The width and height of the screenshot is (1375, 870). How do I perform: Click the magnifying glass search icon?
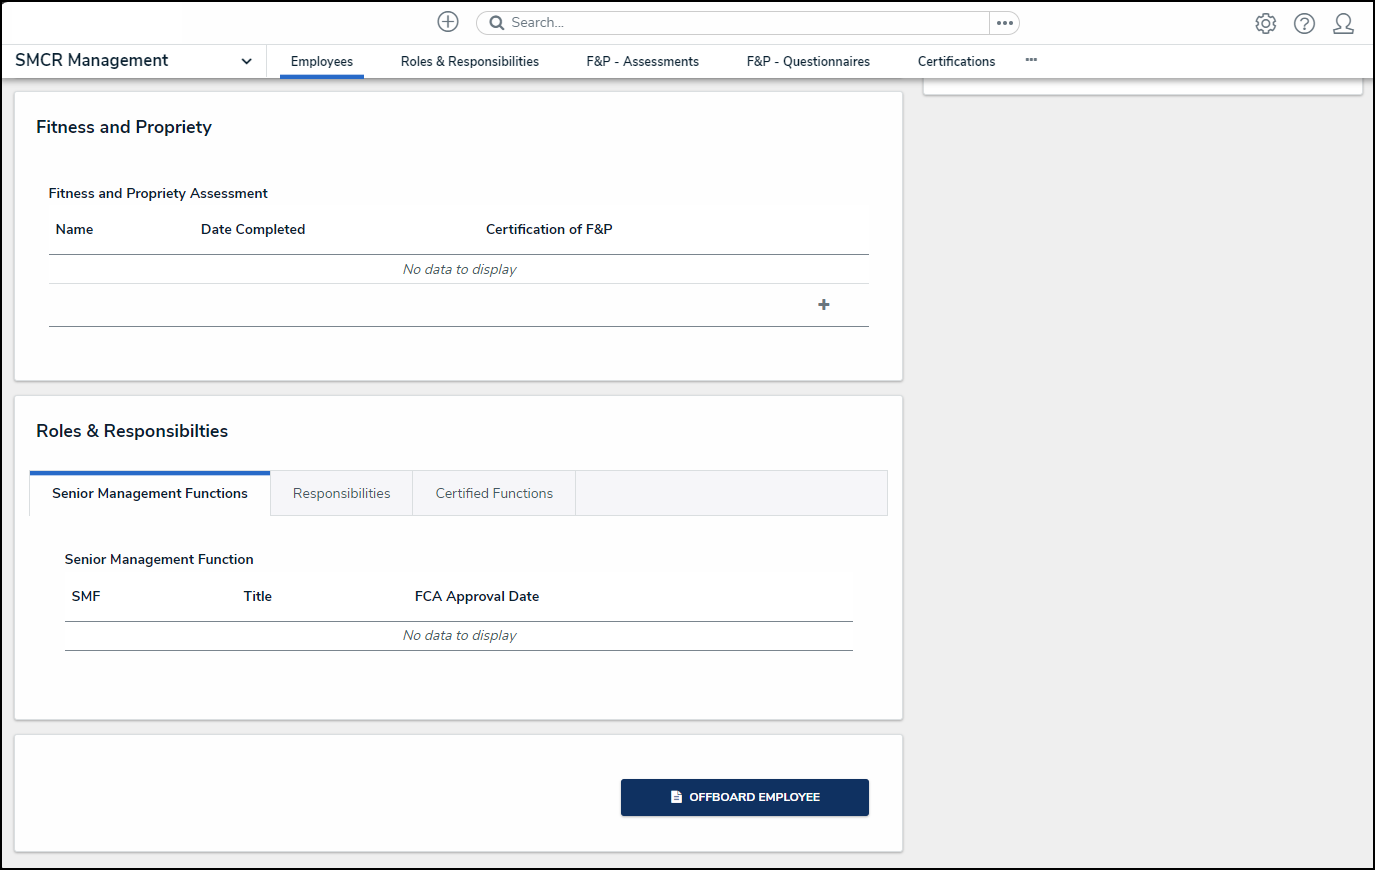pos(496,23)
